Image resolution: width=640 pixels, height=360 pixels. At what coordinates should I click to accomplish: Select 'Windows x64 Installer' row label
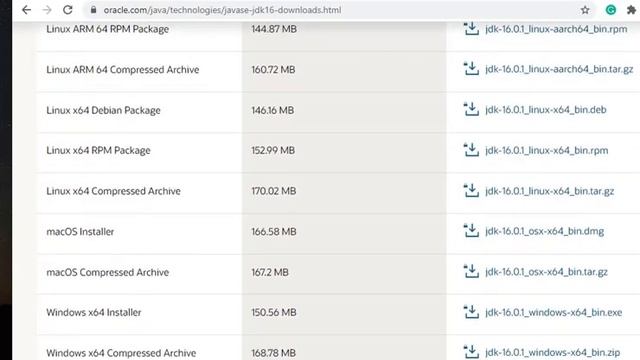tap(93, 312)
